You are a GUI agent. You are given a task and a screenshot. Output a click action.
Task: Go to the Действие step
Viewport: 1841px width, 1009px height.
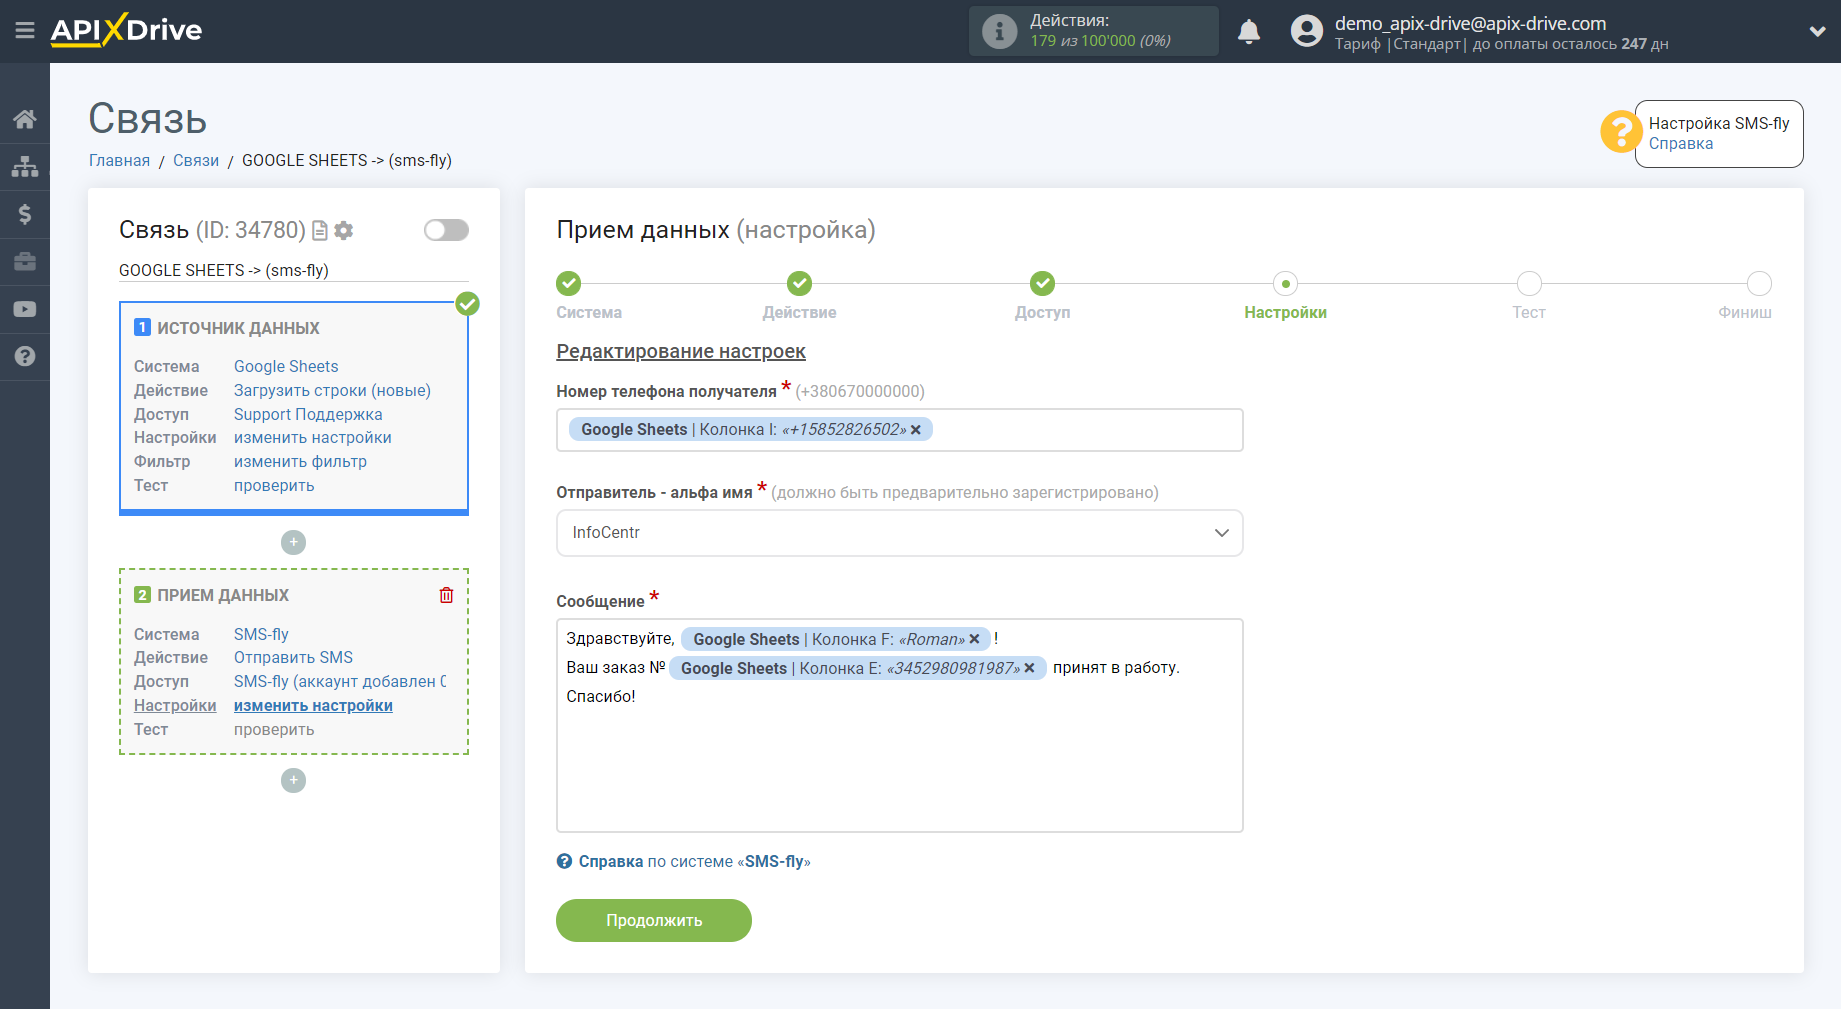[799, 284]
